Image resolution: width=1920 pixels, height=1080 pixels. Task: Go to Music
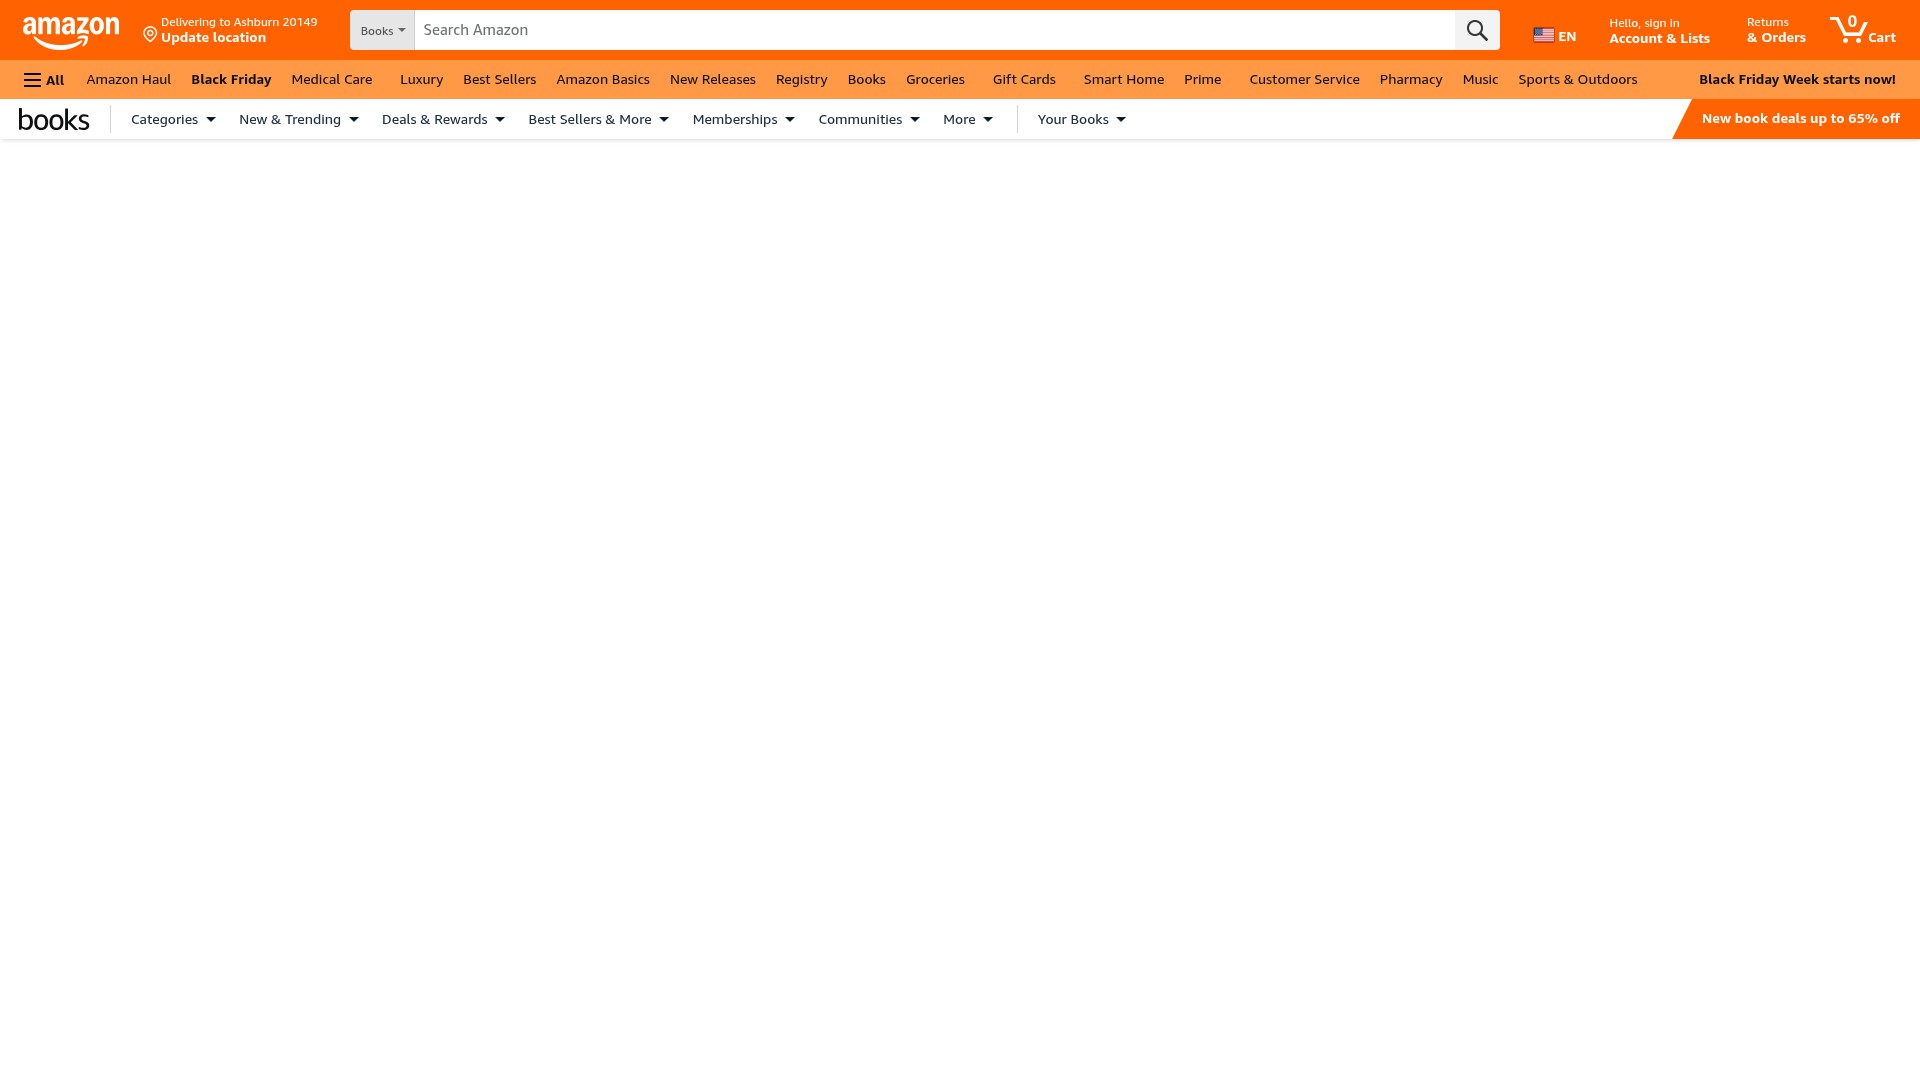(1480, 79)
